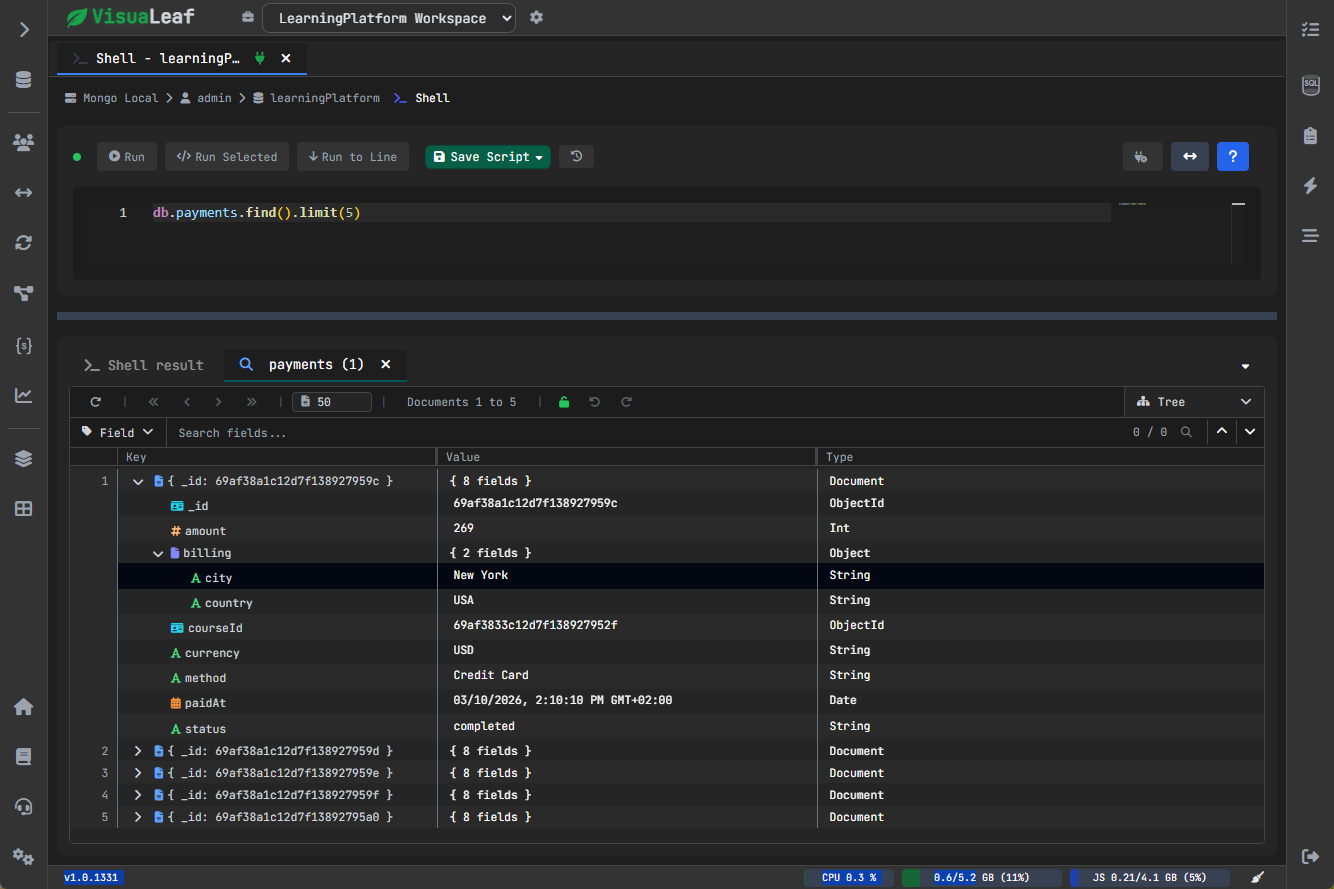Viewport: 1334px width, 889px height.
Task: Select the payments (1) result tab
Action: click(x=315, y=365)
